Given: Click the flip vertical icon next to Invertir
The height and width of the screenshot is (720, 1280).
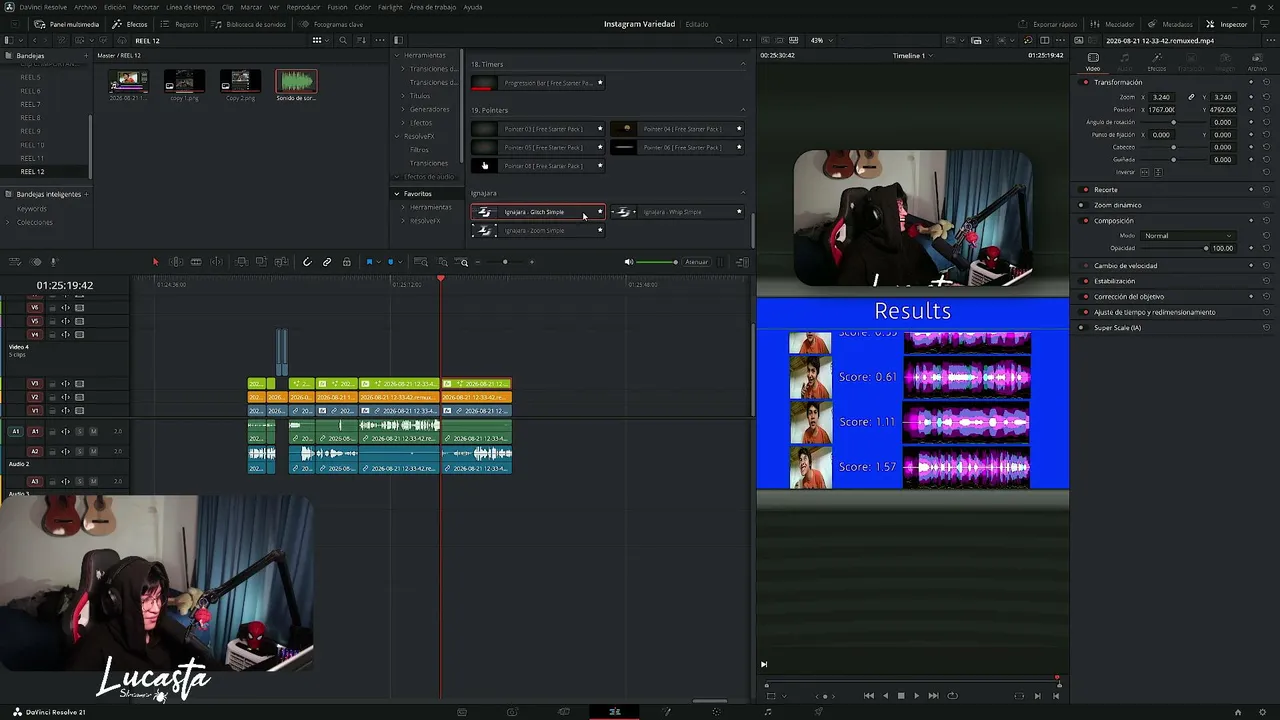Looking at the screenshot, I should (x=1159, y=172).
